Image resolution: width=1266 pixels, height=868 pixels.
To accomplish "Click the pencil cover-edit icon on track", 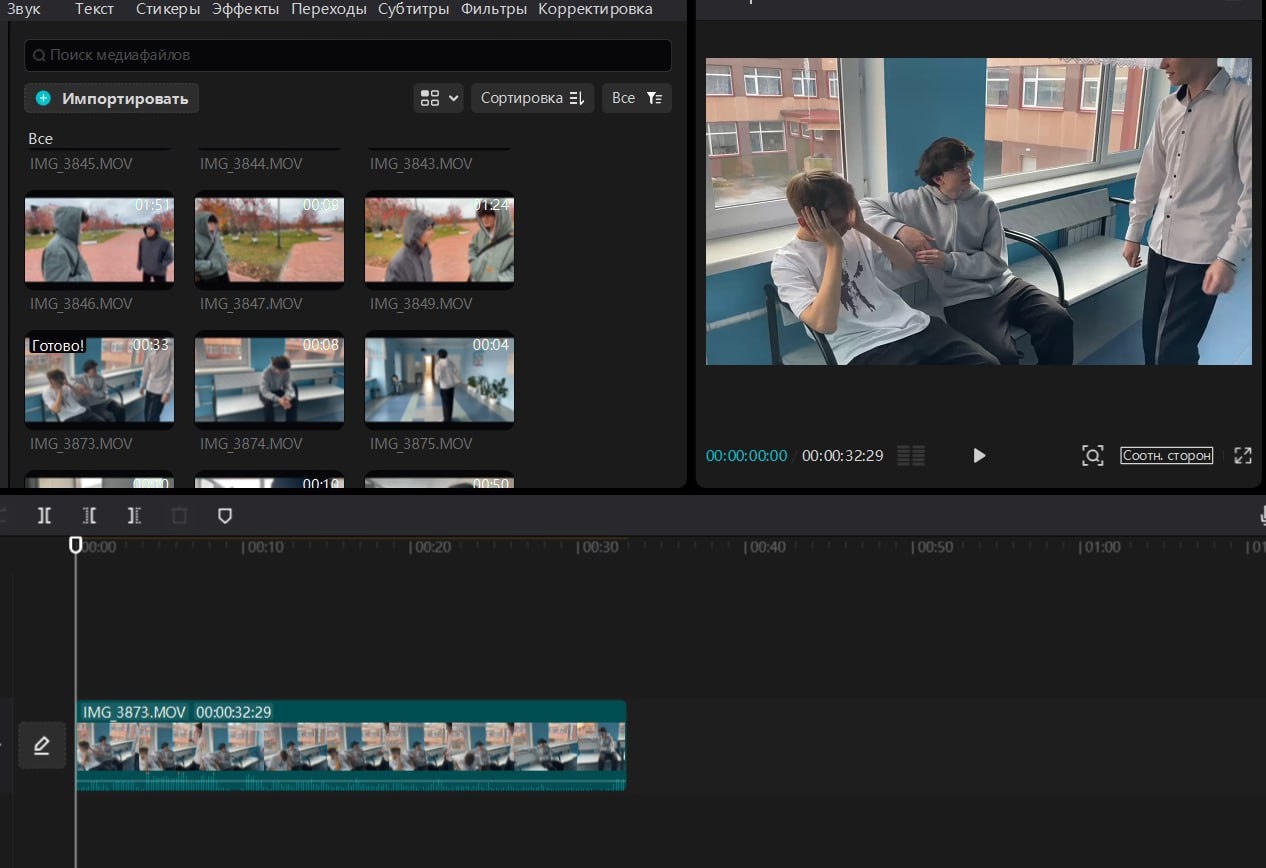I will (42, 746).
